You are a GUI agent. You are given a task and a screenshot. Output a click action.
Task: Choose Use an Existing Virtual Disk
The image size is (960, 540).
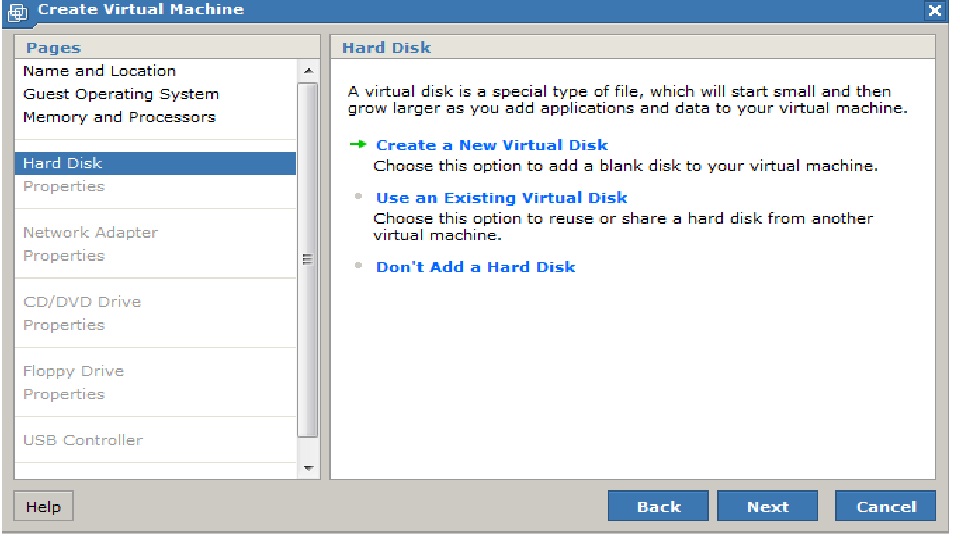point(501,198)
